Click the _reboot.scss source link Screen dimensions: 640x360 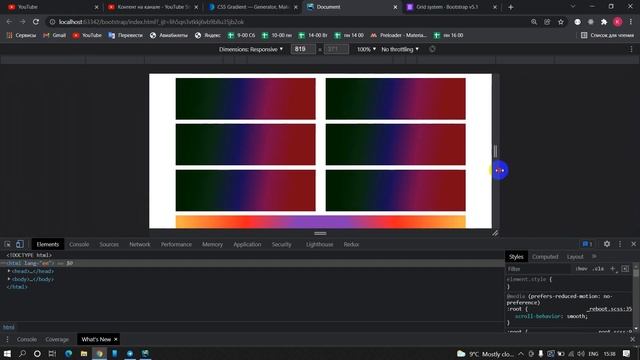click(609, 309)
